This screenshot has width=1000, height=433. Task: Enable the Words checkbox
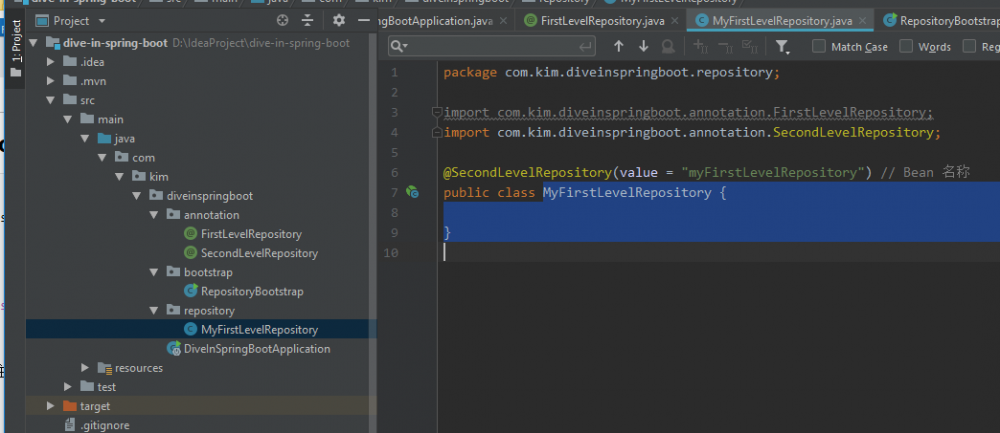906,46
